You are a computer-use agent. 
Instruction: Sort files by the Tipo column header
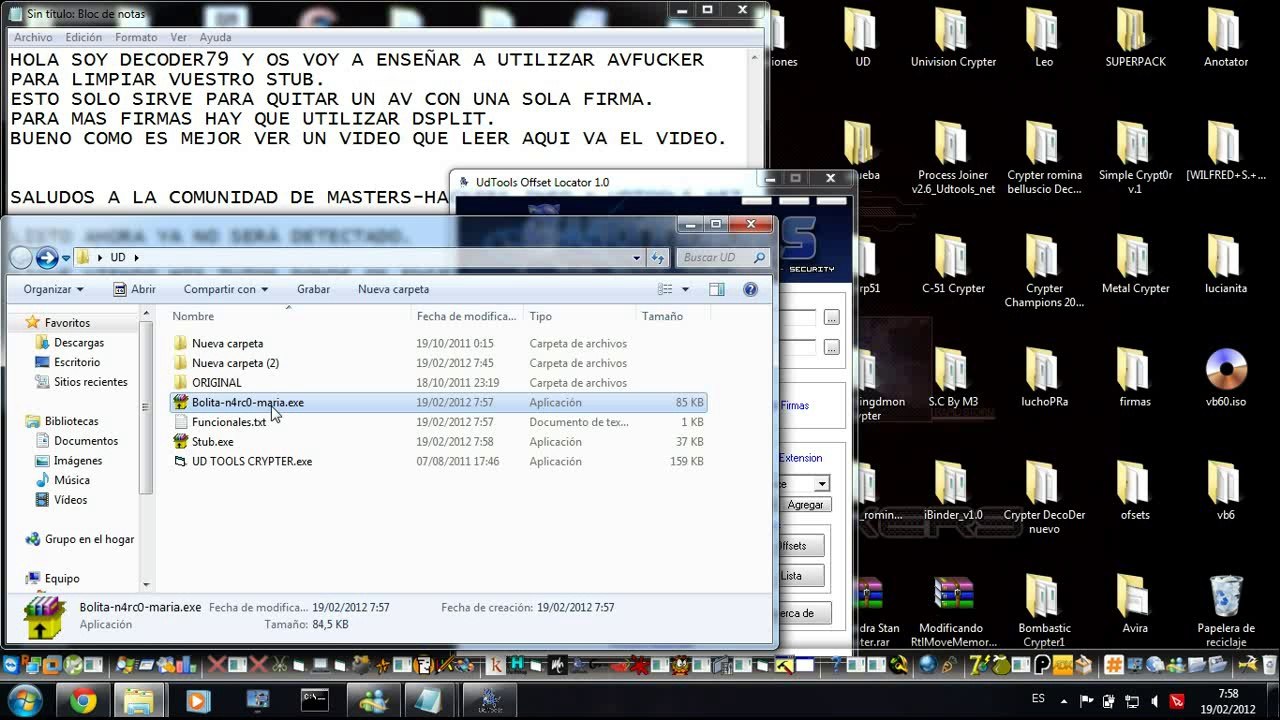tap(580, 316)
